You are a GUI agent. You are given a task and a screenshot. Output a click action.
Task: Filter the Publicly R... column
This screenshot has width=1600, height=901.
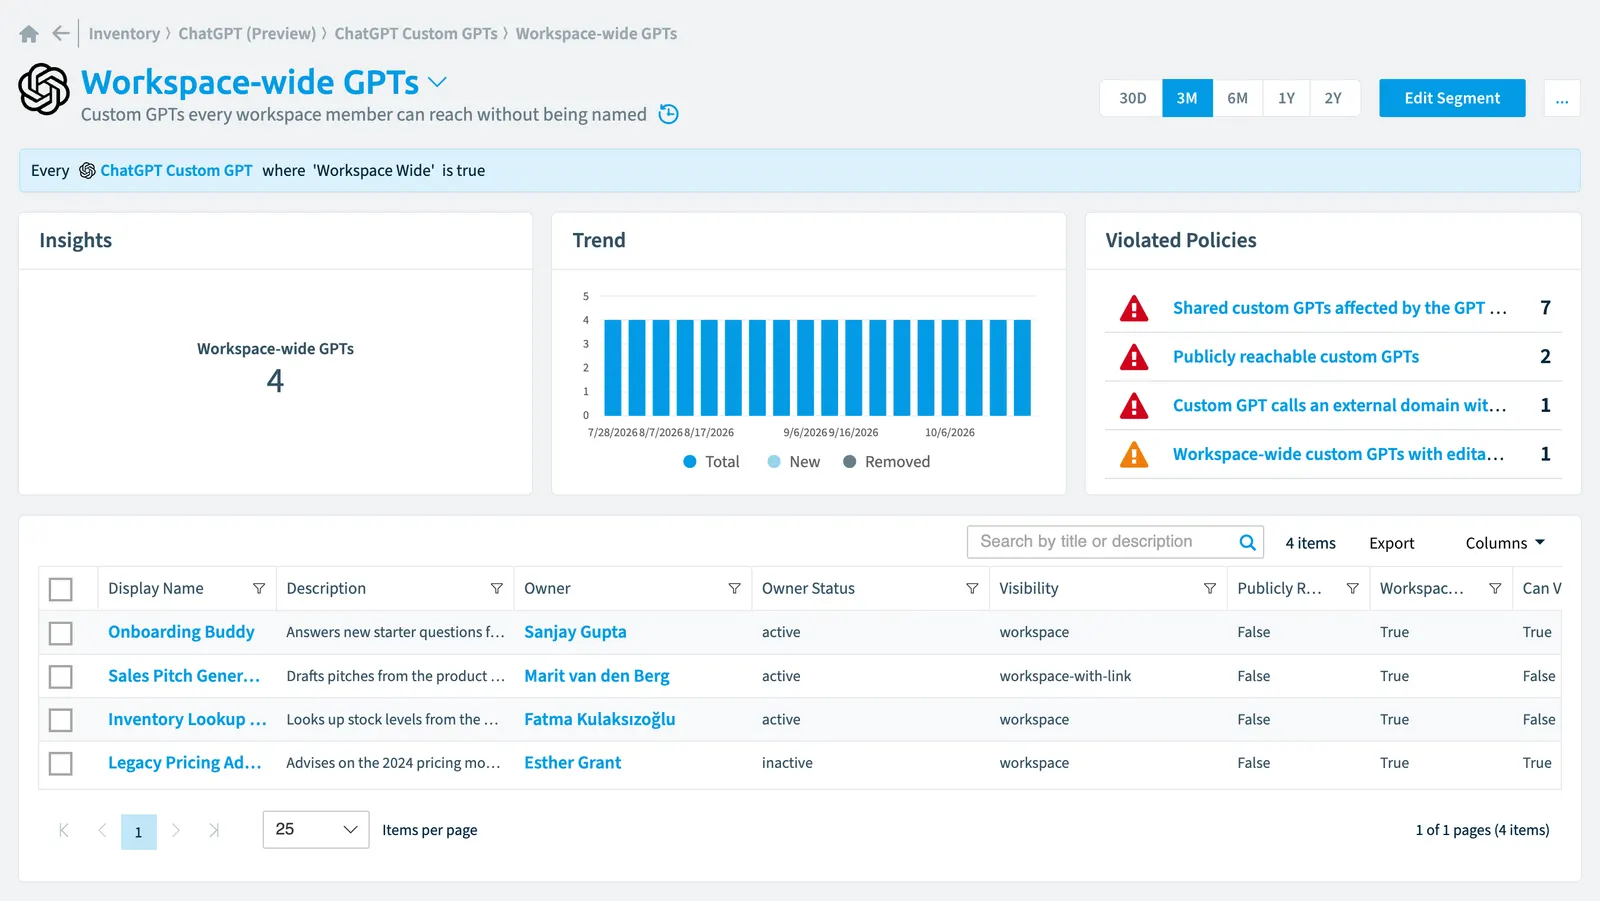(x=1352, y=589)
